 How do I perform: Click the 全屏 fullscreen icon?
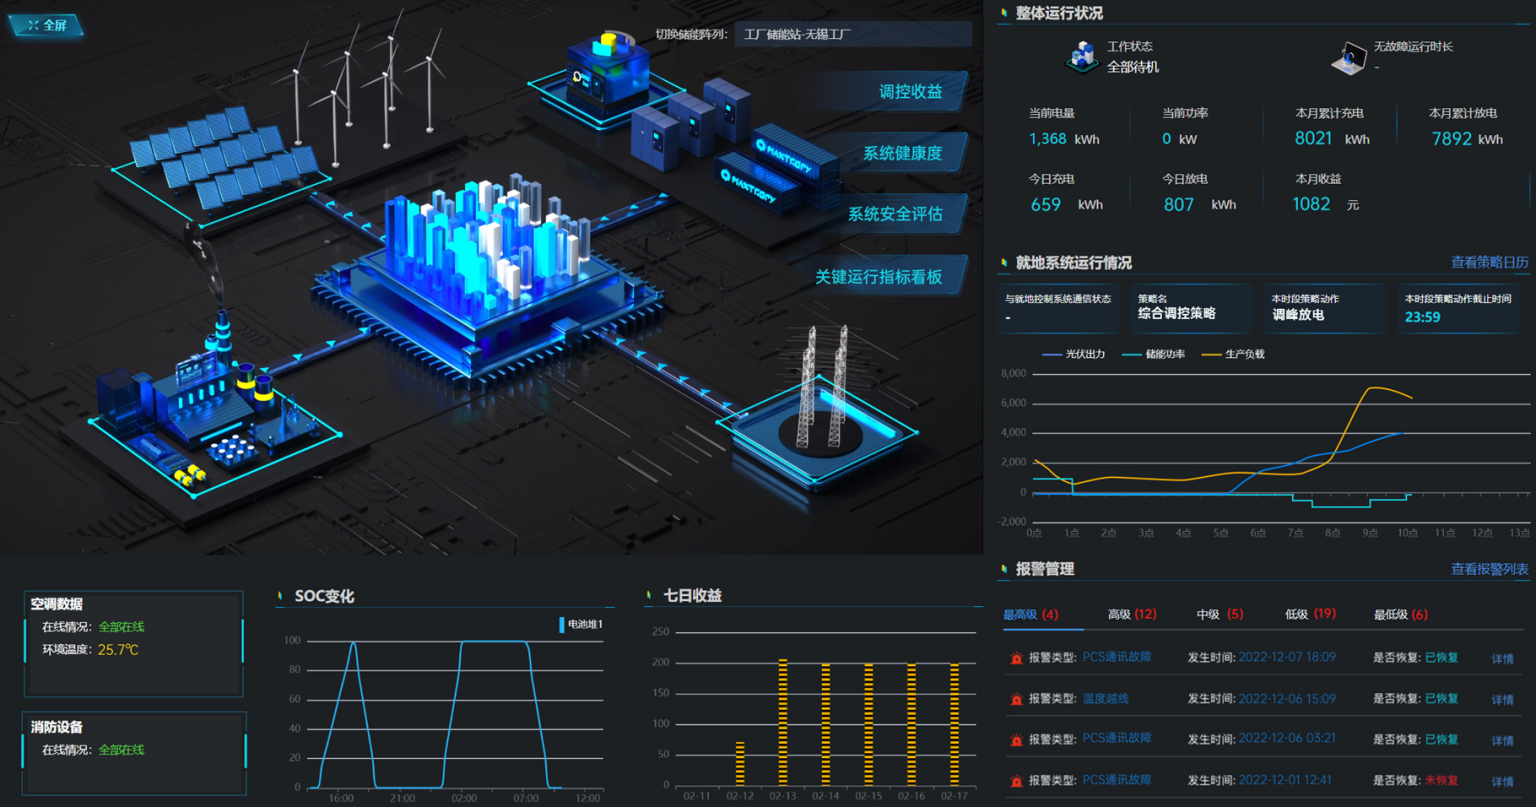(x=33, y=25)
